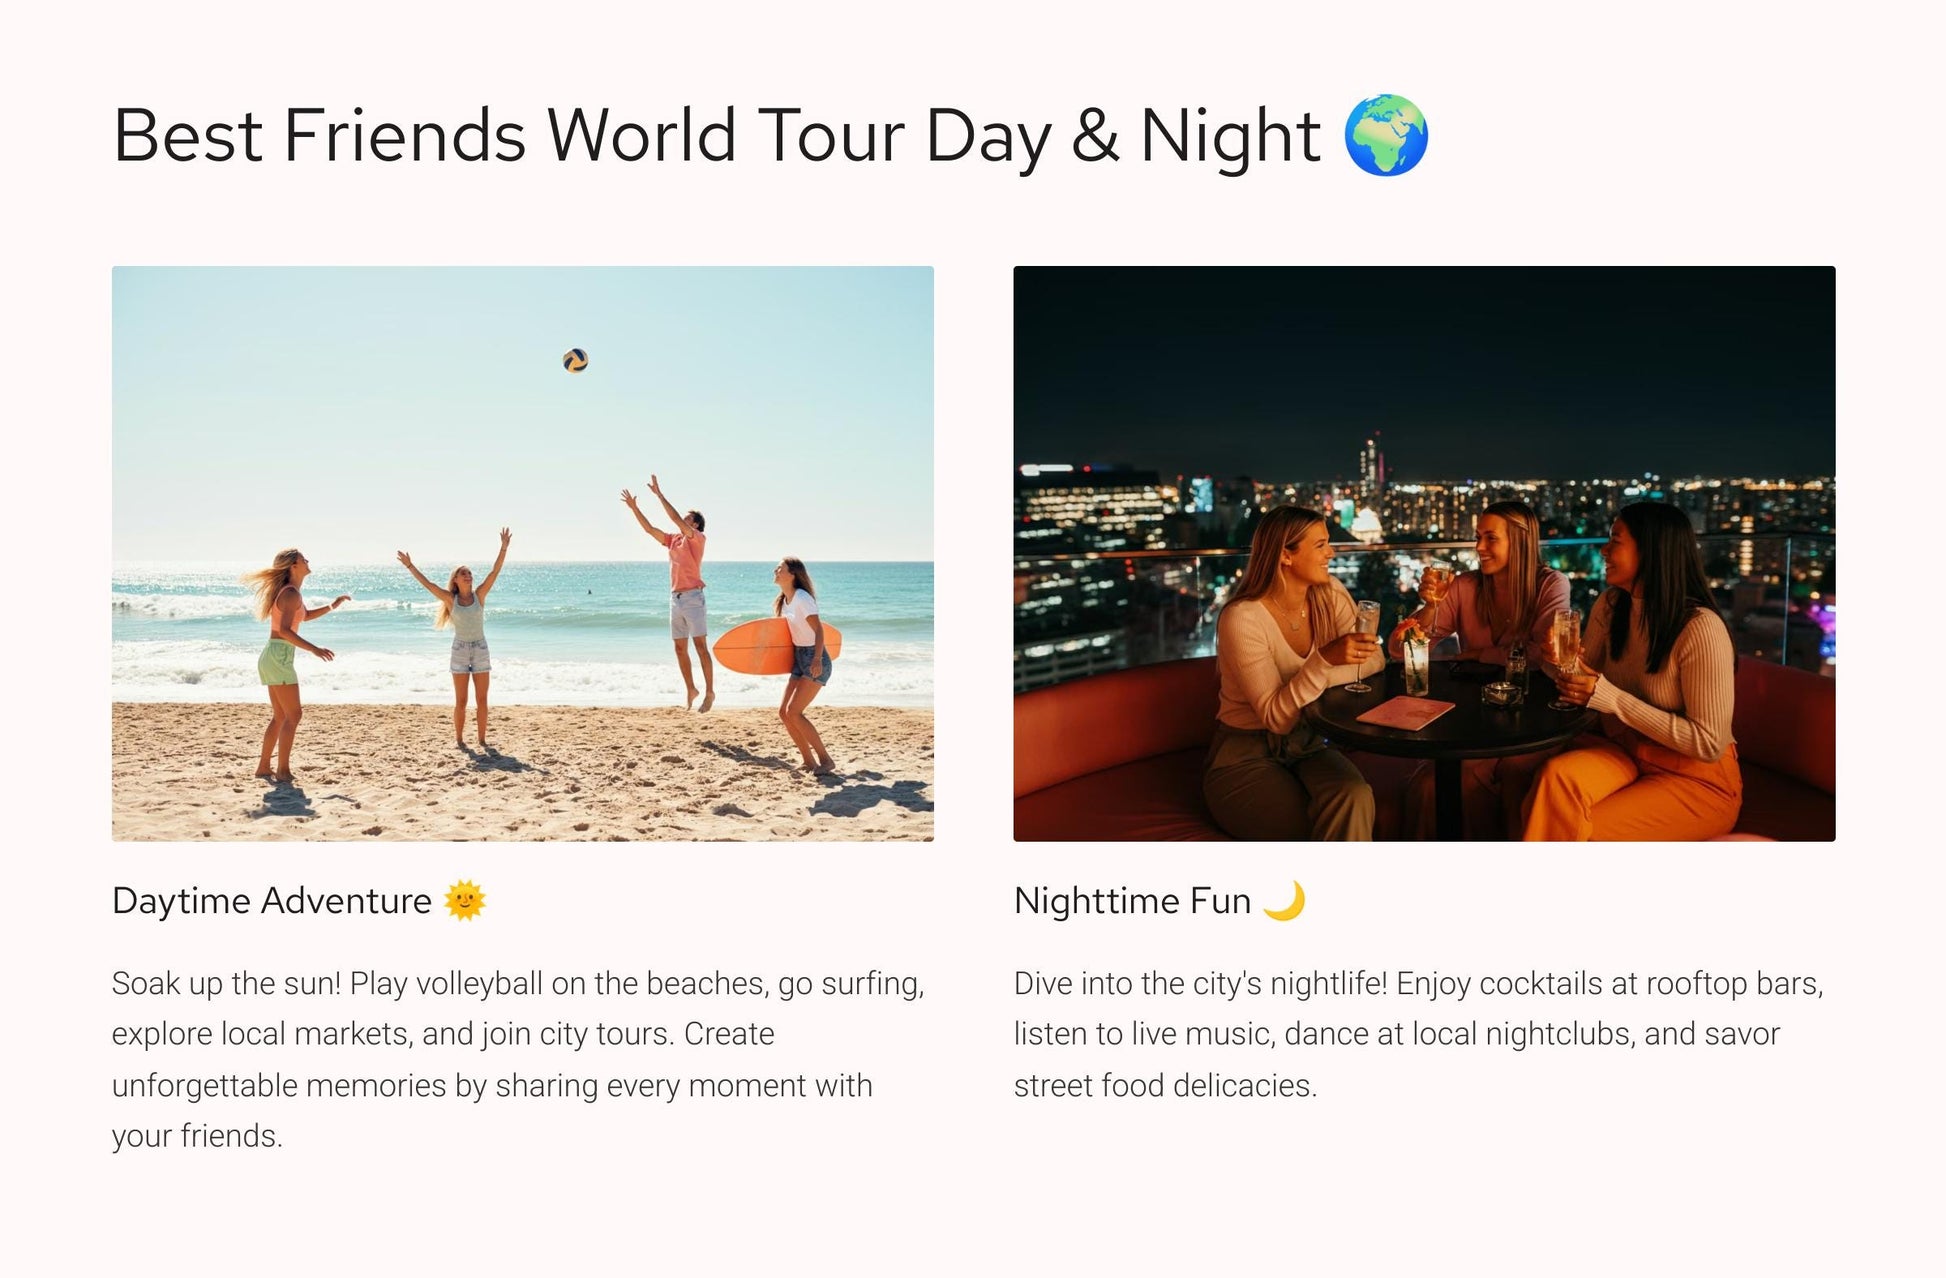Click the sun emoji beside Daytime Adventure

tap(465, 900)
